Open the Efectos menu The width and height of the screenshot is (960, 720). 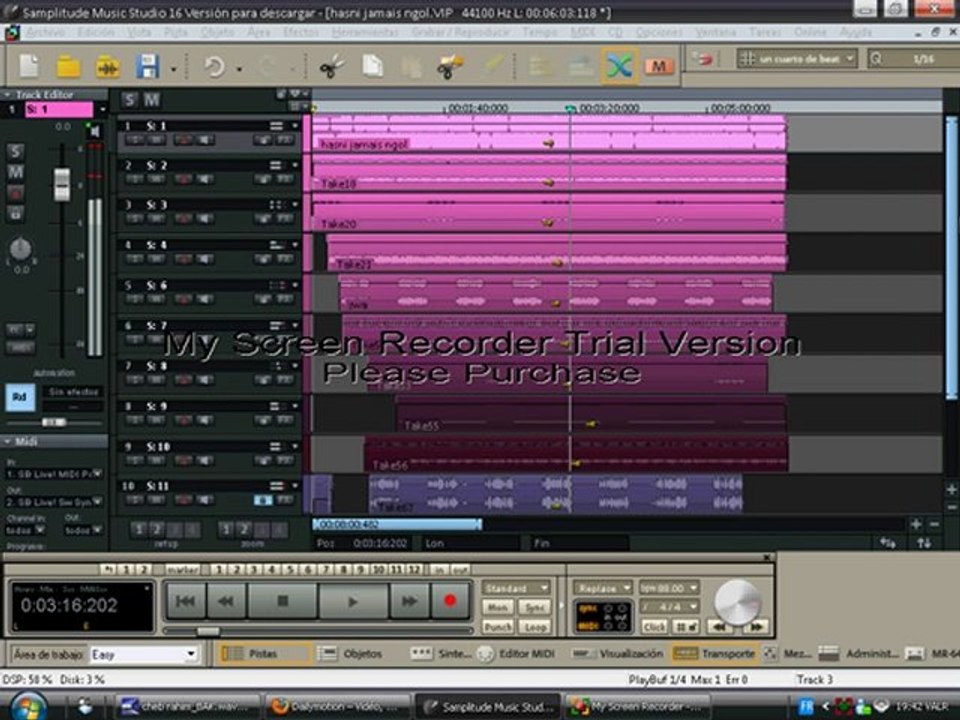pyautogui.click(x=301, y=32)
